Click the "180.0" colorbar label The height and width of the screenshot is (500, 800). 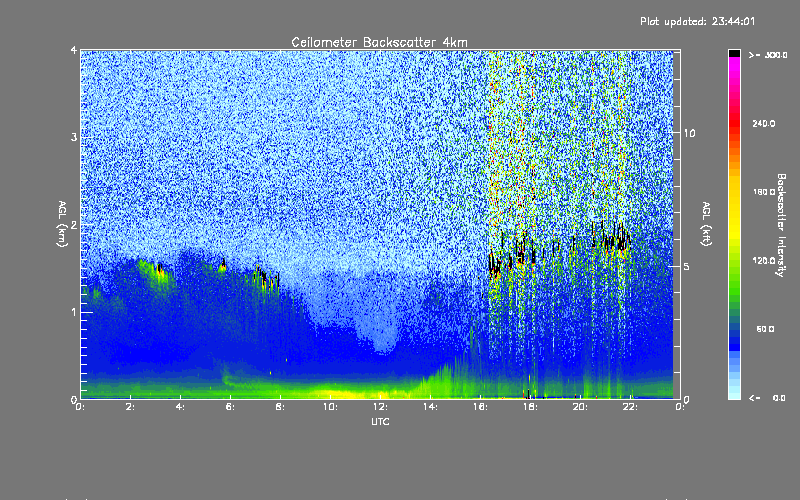(x=764, y=192)
